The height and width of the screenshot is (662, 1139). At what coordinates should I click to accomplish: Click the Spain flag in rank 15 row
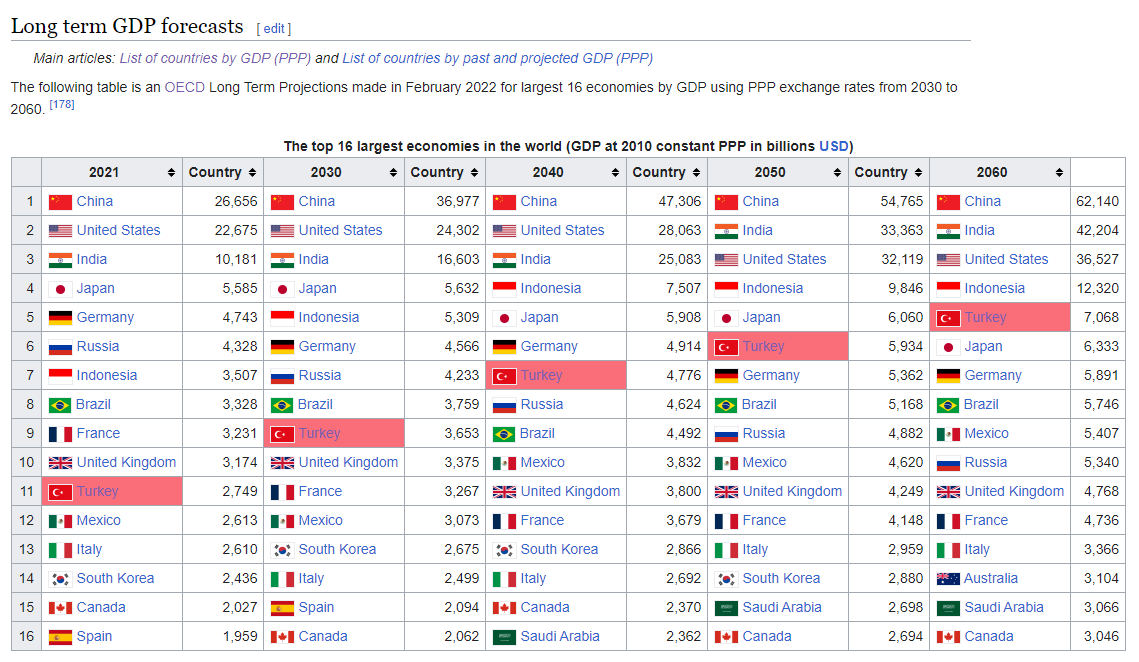283,607
